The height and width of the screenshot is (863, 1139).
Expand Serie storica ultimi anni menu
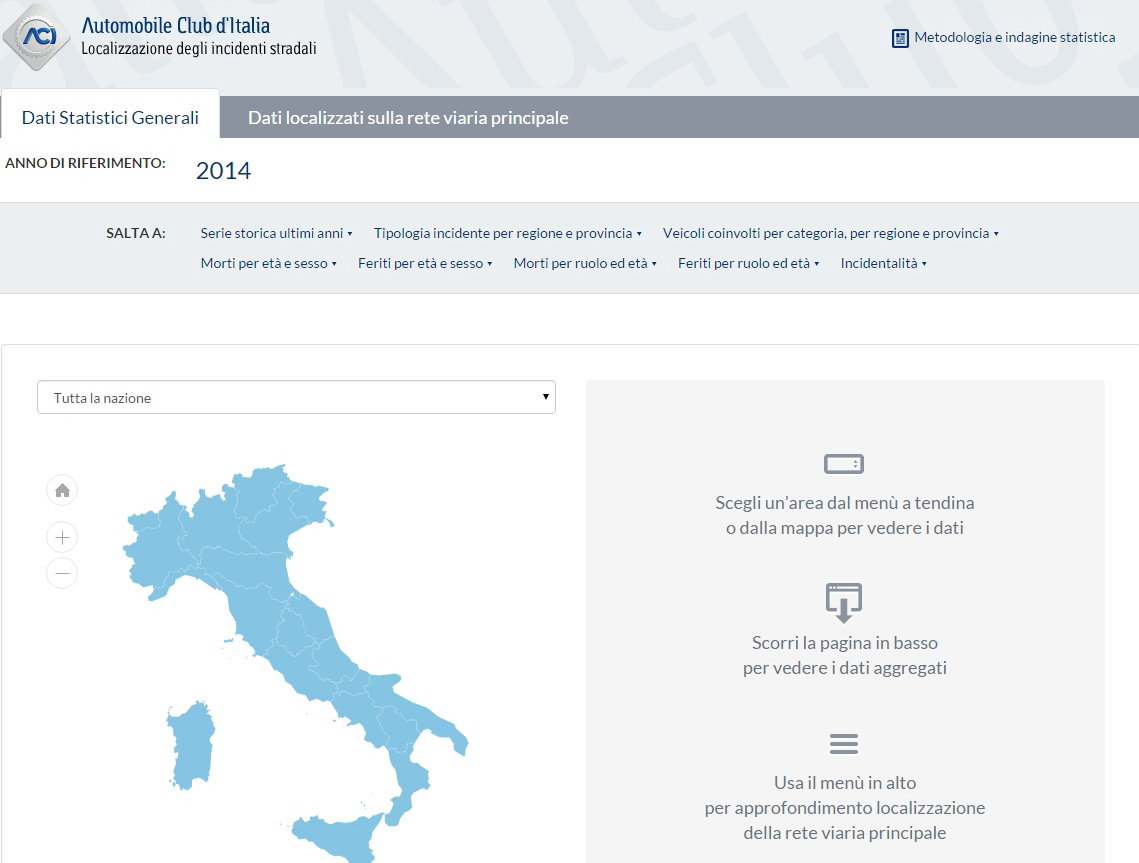click(x=276, y=233)
